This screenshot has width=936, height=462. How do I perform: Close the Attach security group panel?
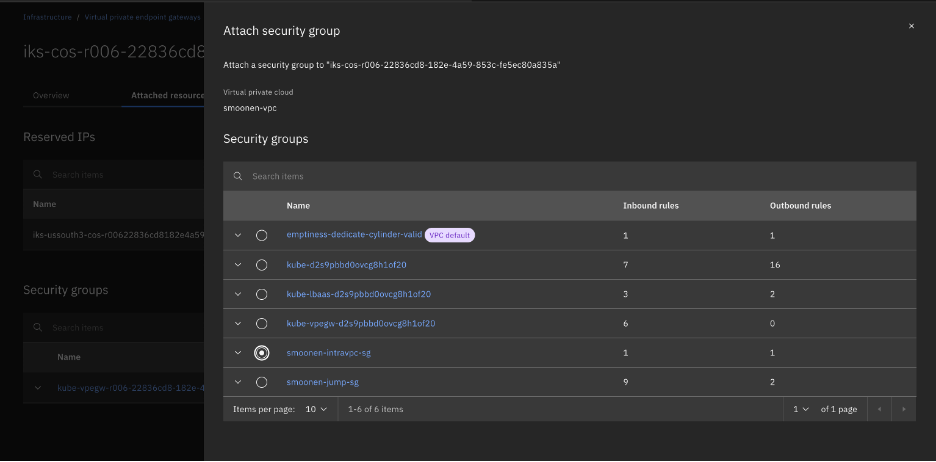[910, 26]
